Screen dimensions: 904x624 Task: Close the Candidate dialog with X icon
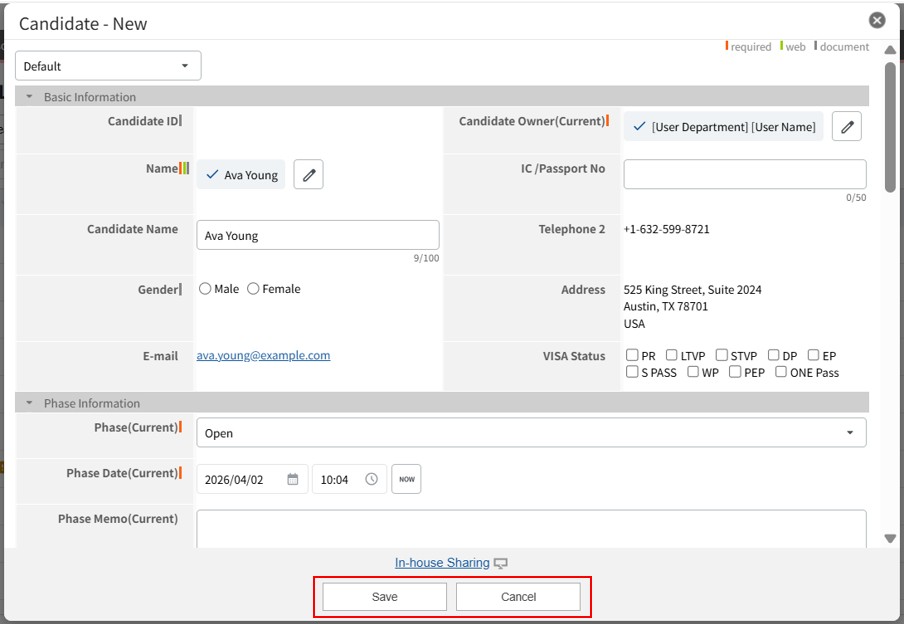877,20
